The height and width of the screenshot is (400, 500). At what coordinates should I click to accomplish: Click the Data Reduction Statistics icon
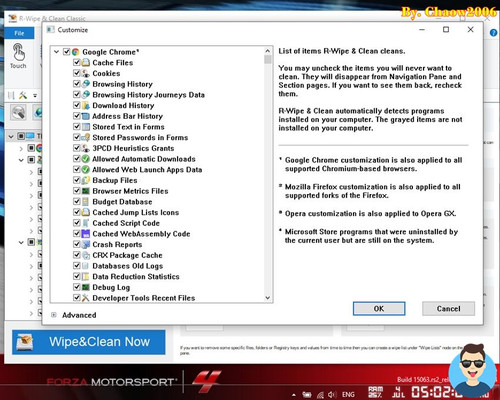point(86,276)
